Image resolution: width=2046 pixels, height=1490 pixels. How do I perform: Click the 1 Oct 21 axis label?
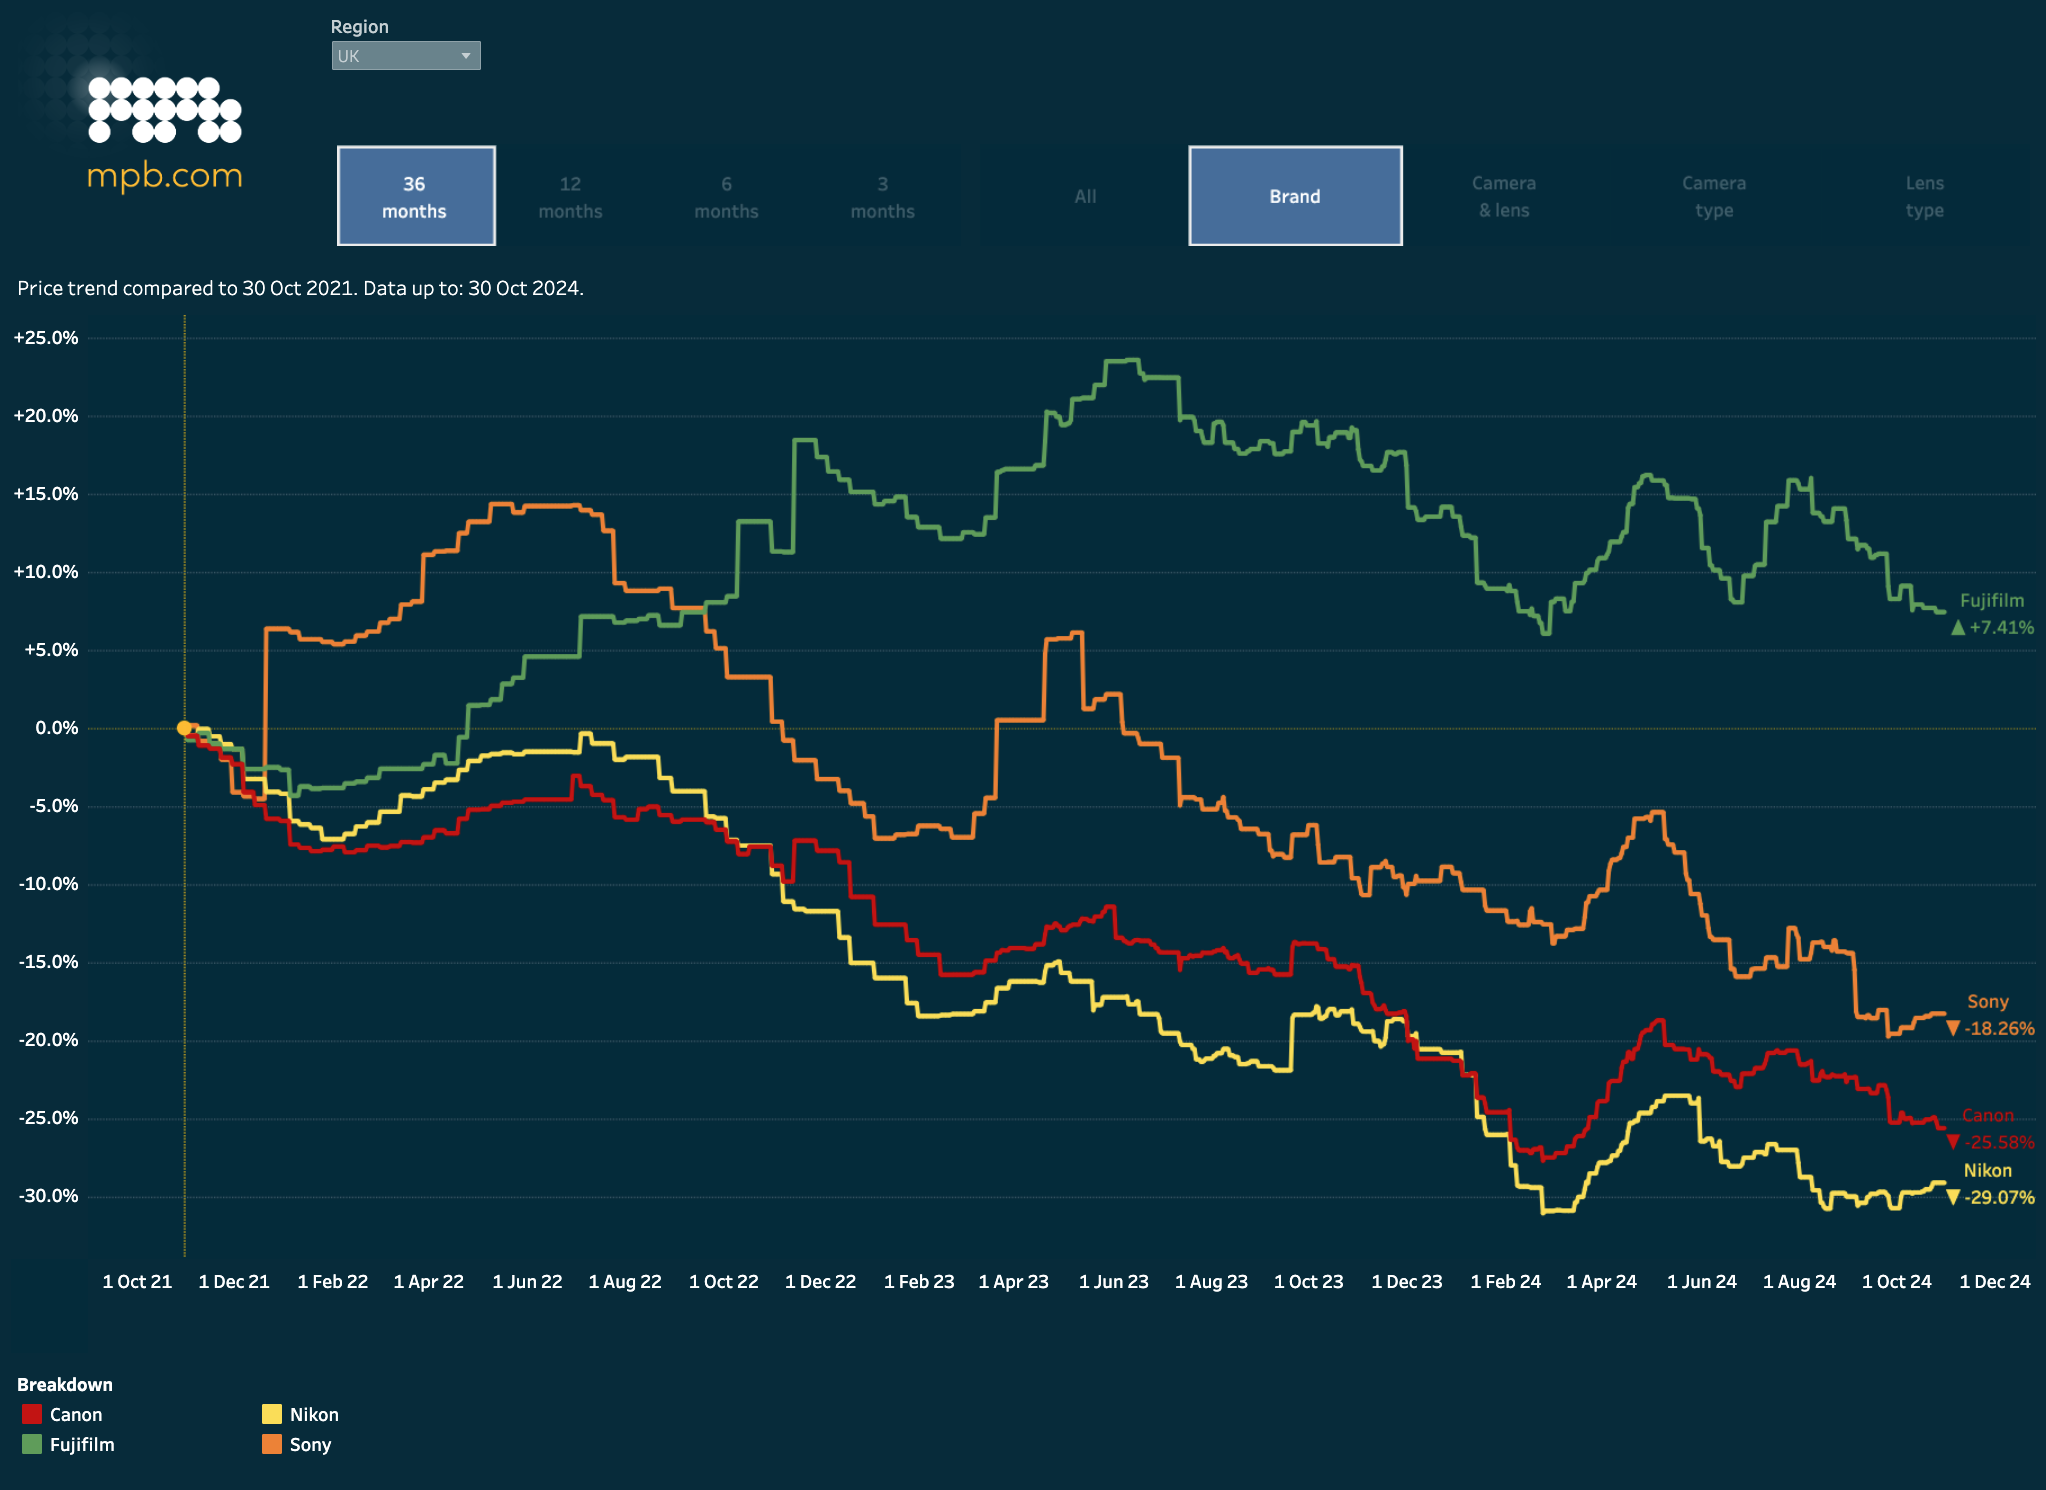click(x=137, y=1281)
